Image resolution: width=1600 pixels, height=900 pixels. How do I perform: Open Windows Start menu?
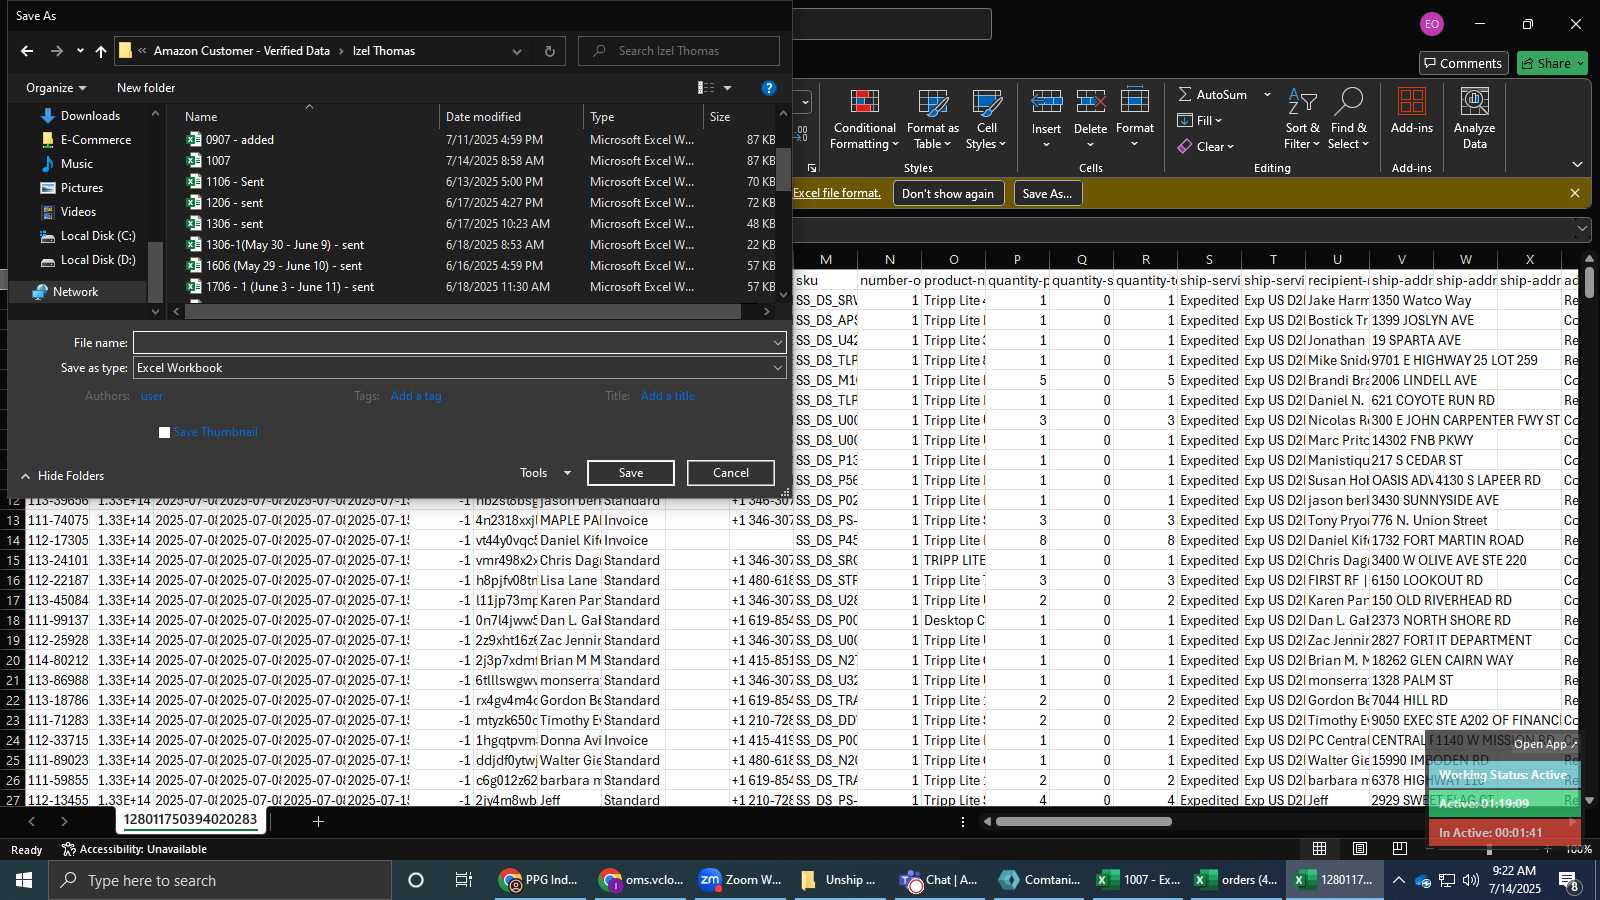click(x=24, y=880)
